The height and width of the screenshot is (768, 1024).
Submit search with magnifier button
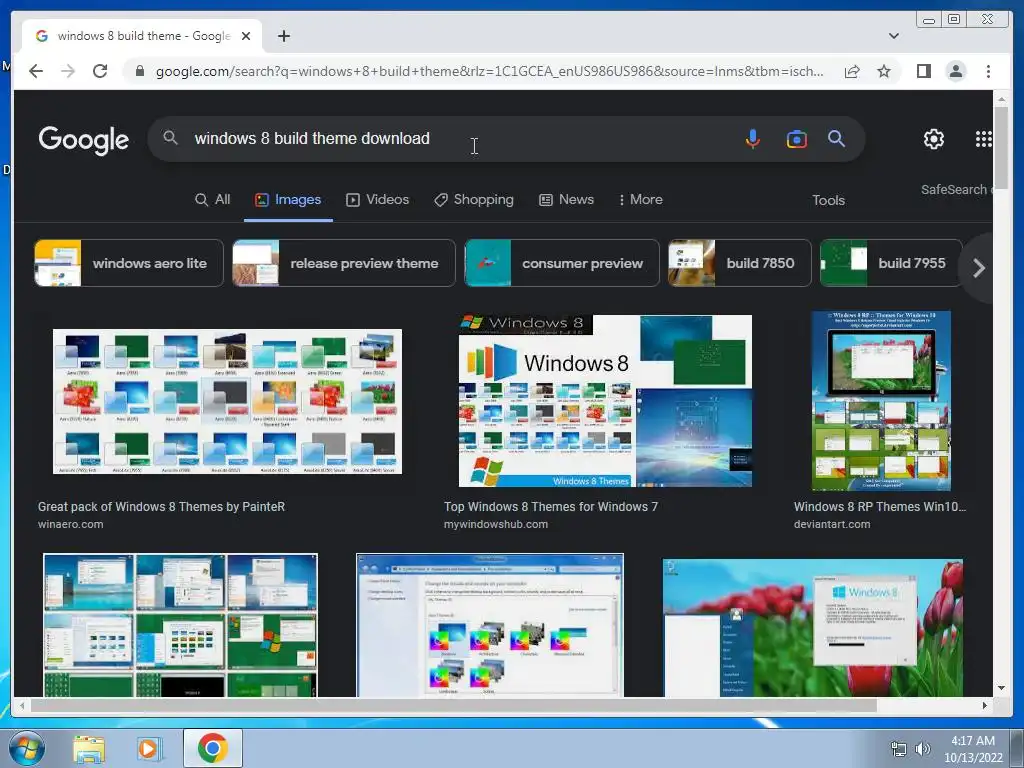tap(836, 138)
